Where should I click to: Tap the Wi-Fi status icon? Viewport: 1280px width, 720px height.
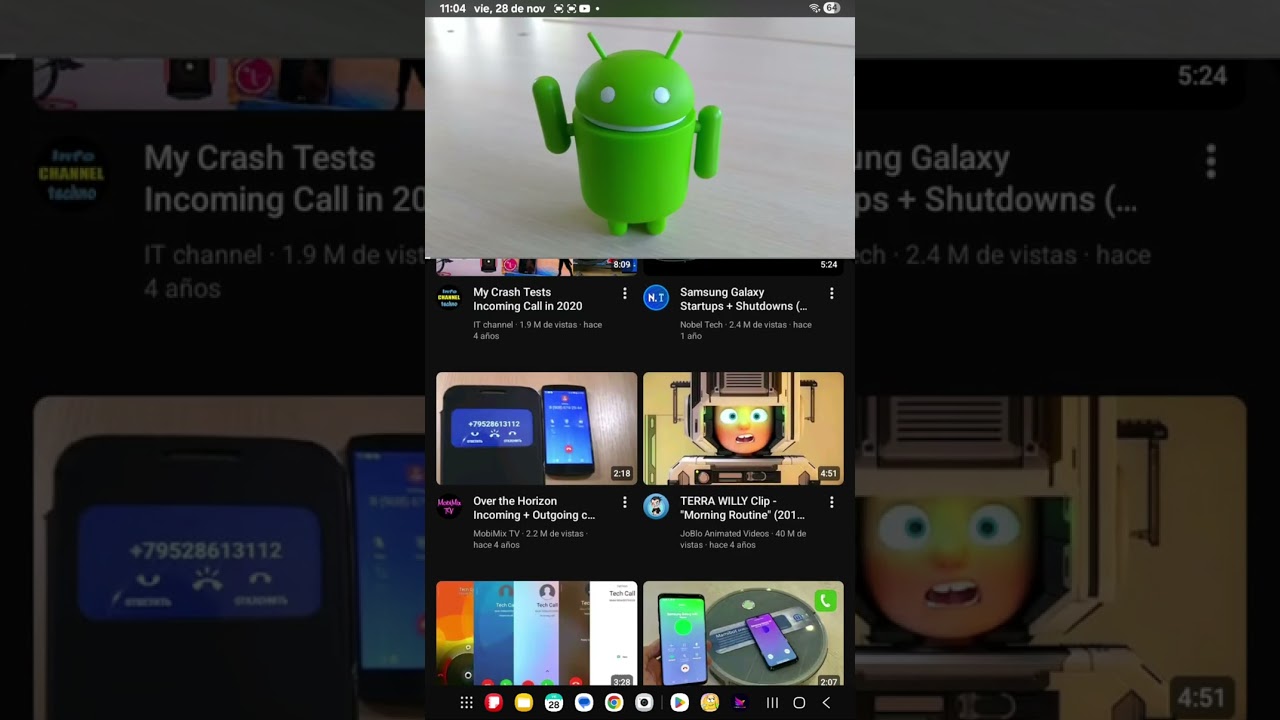coord(814,8)
